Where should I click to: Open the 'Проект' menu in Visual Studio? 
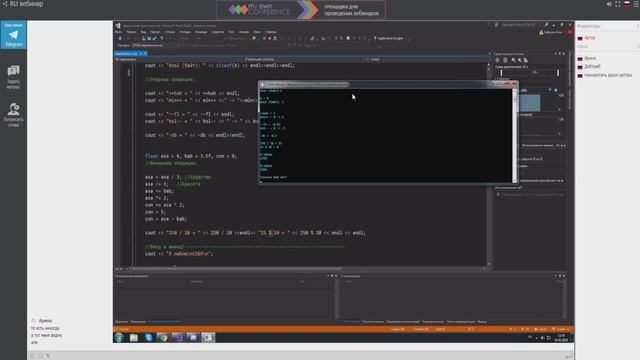tap(156, 32)
